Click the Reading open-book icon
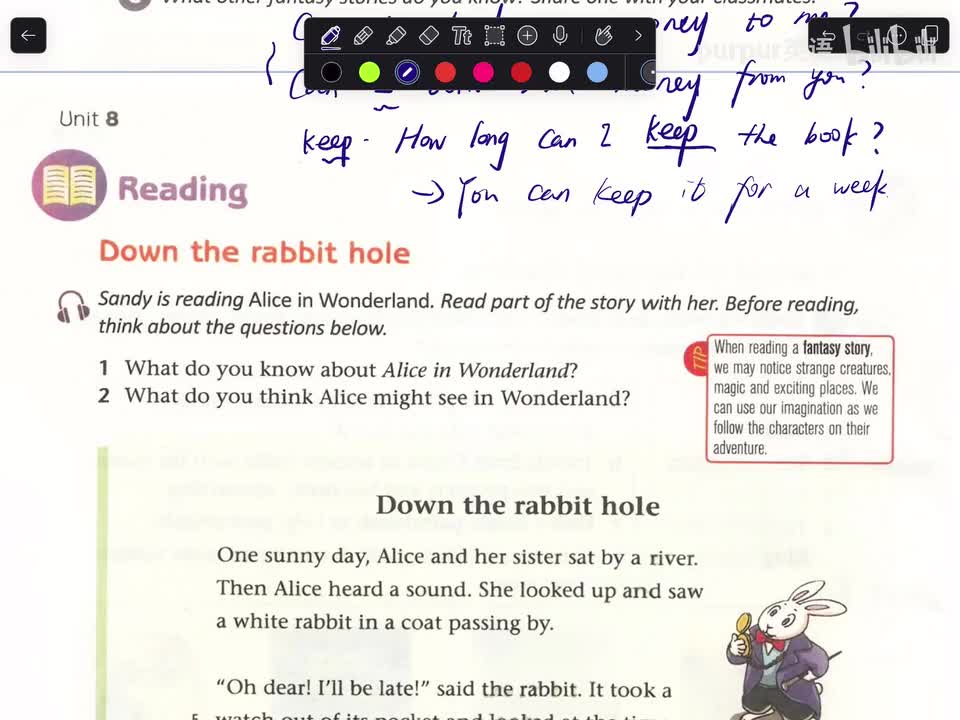The image size is (960, 720). pos(69,185)
